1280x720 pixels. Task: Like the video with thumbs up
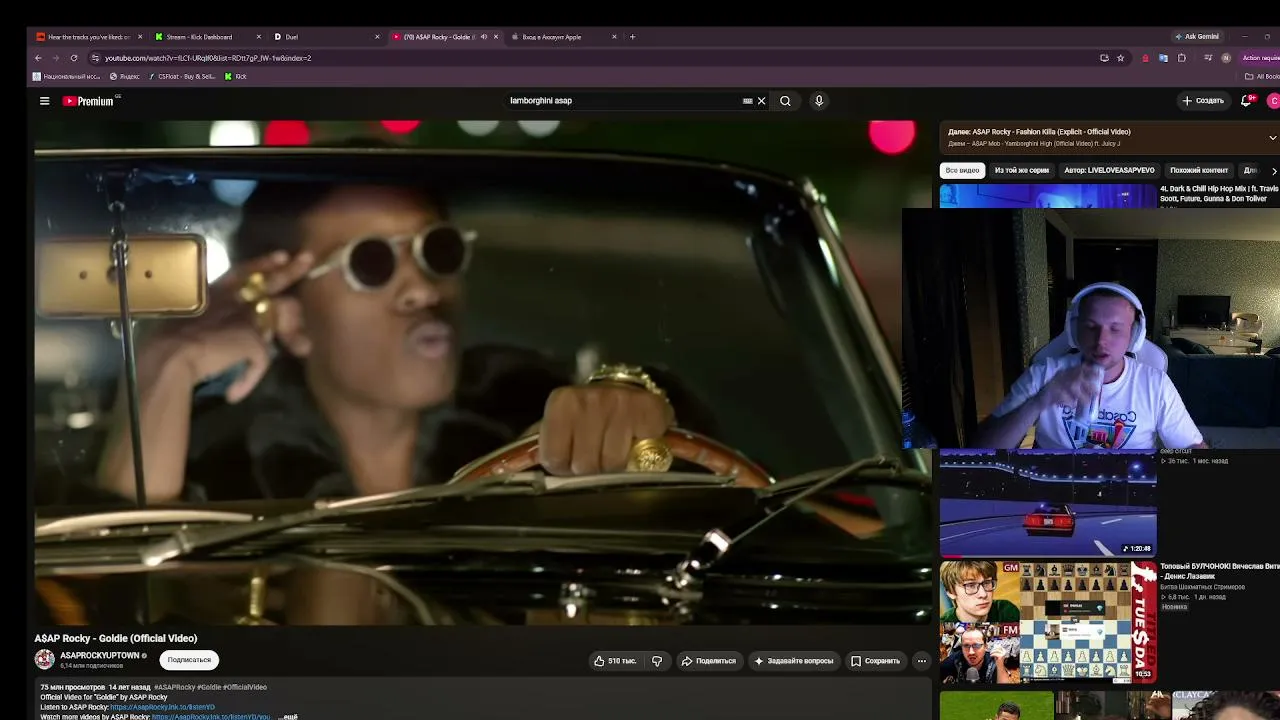(x=615, y=661)
